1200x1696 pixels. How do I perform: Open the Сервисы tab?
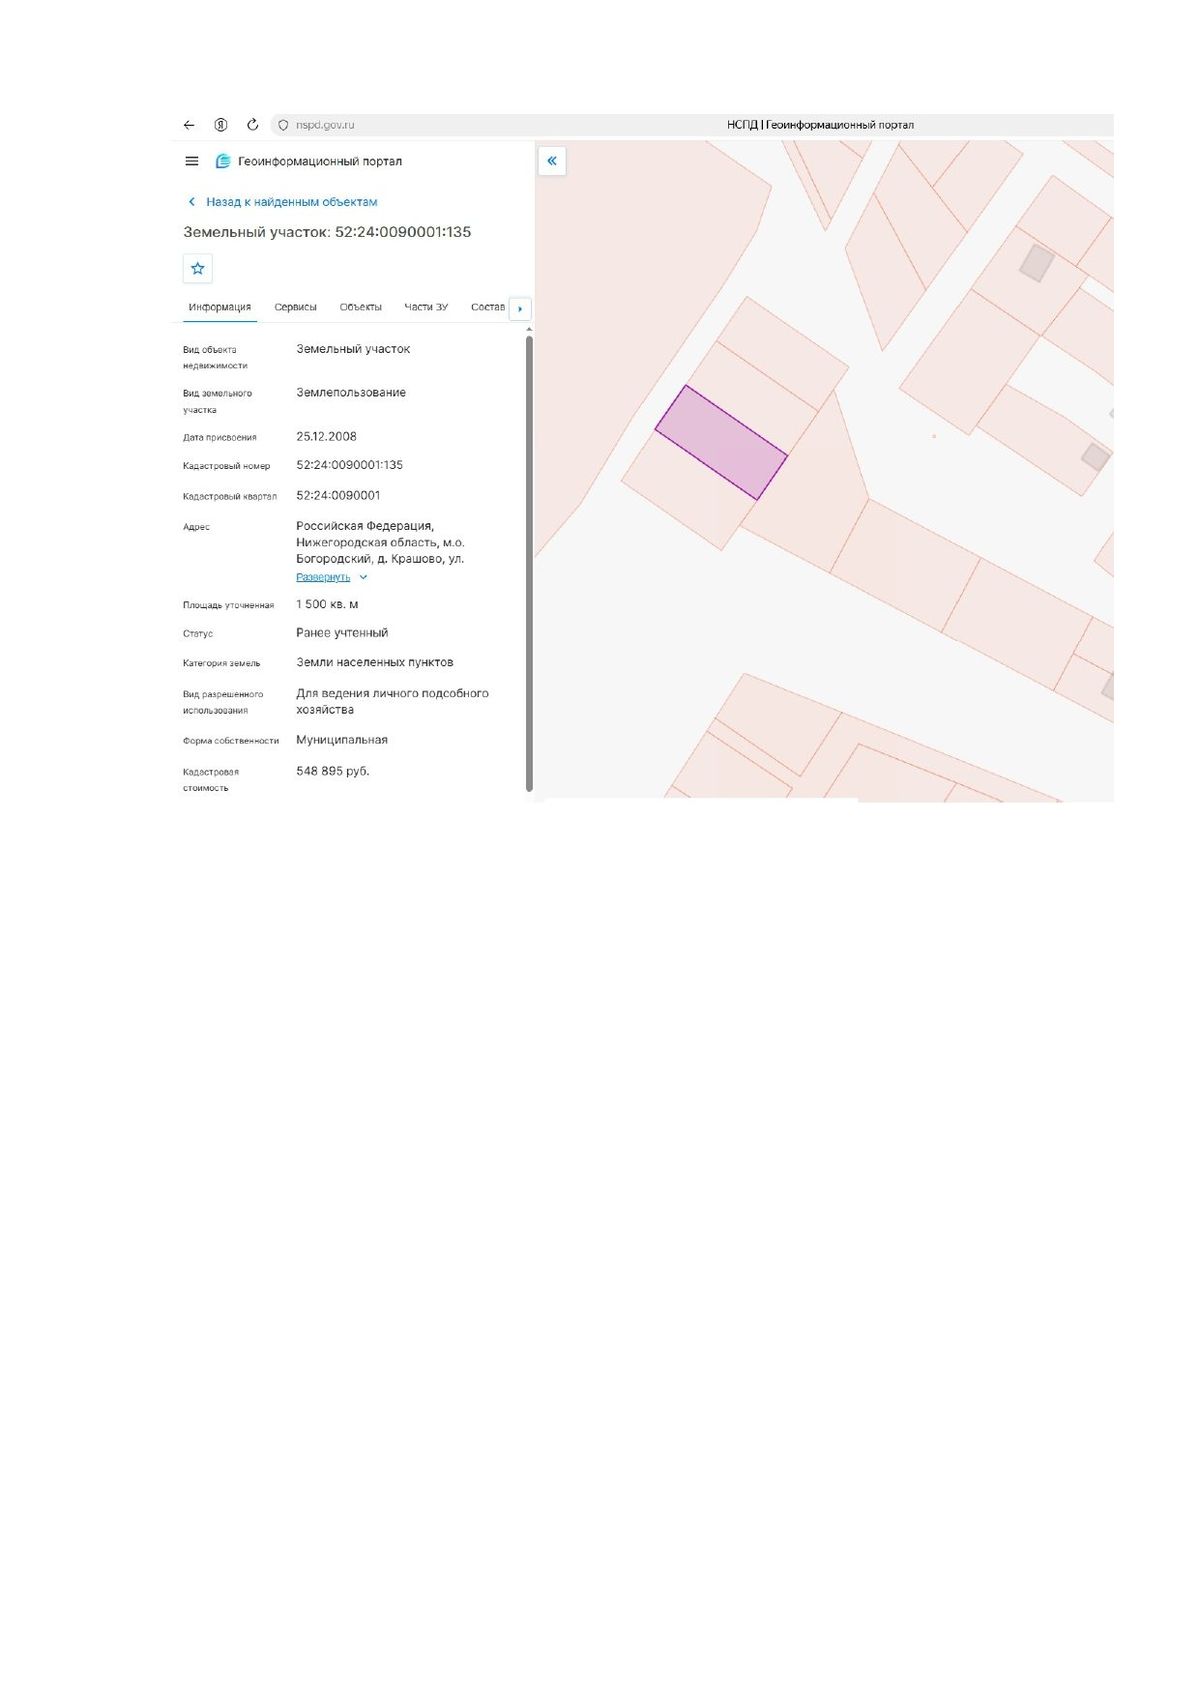point(296,307)
